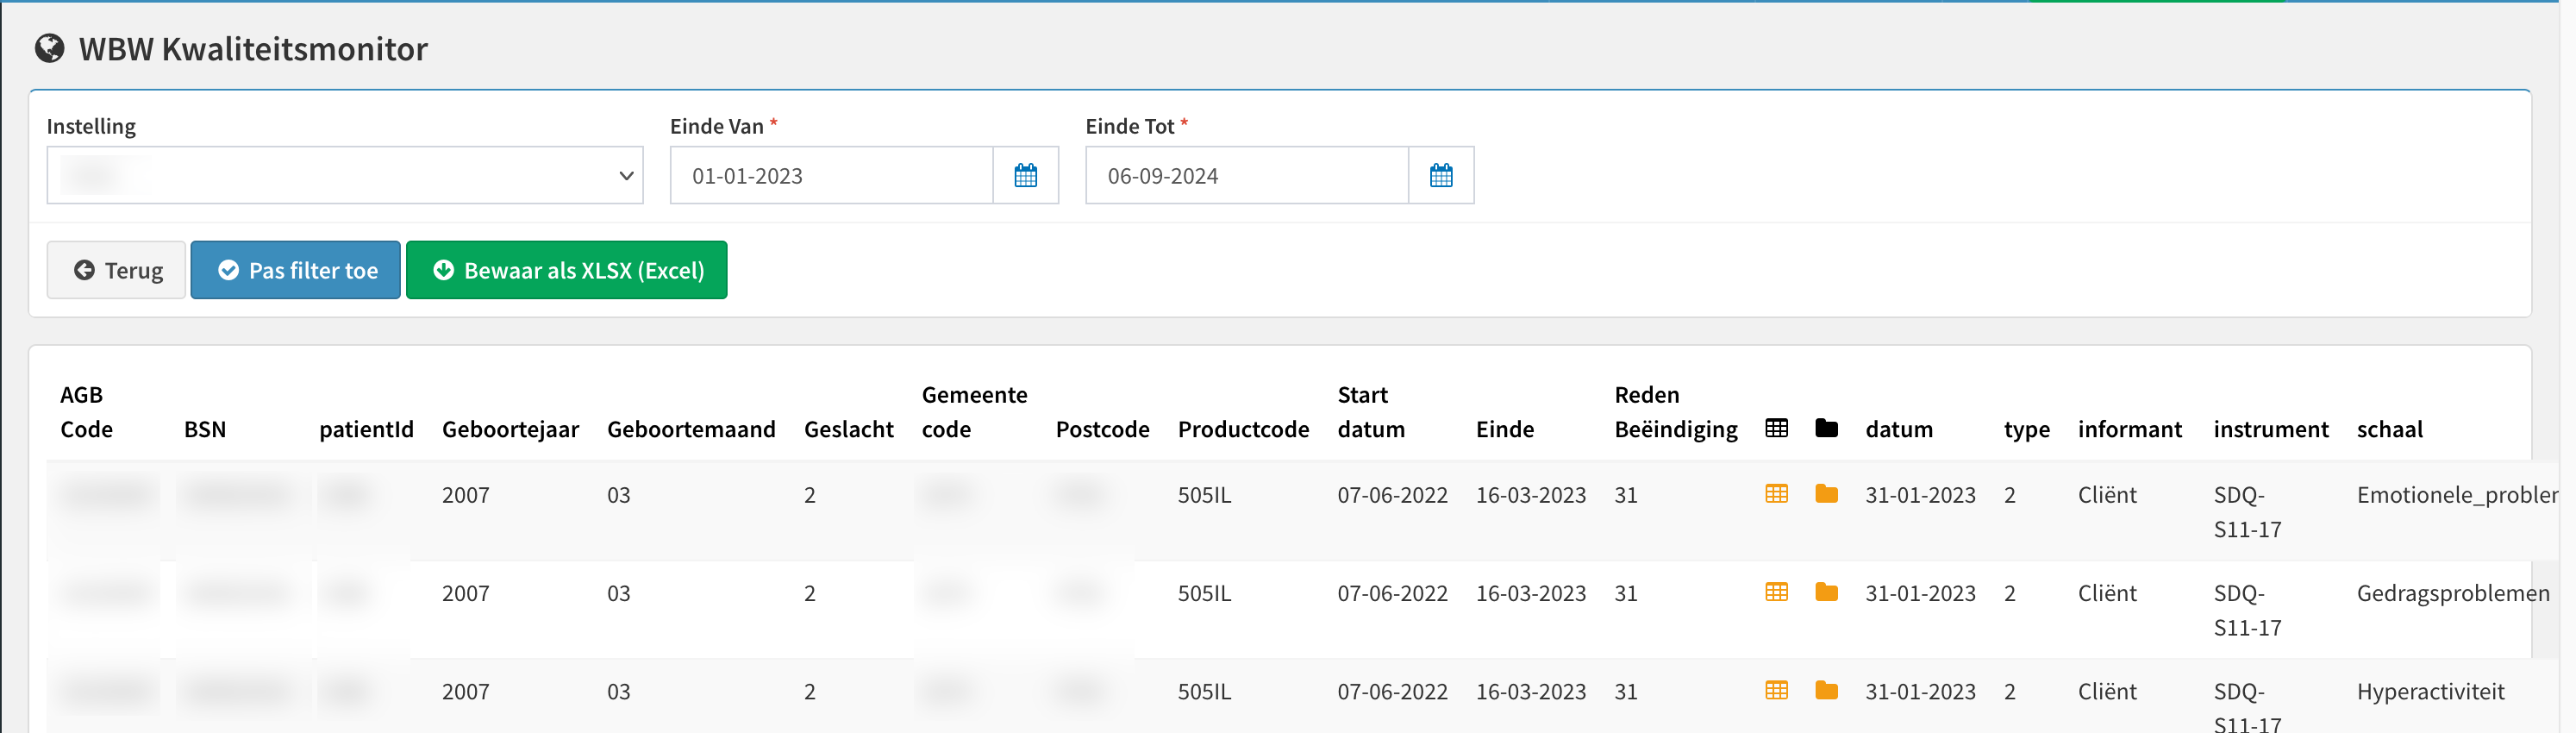
Task: Open the Einde Tot calendar picker
Action: (x=1441, y=175)
